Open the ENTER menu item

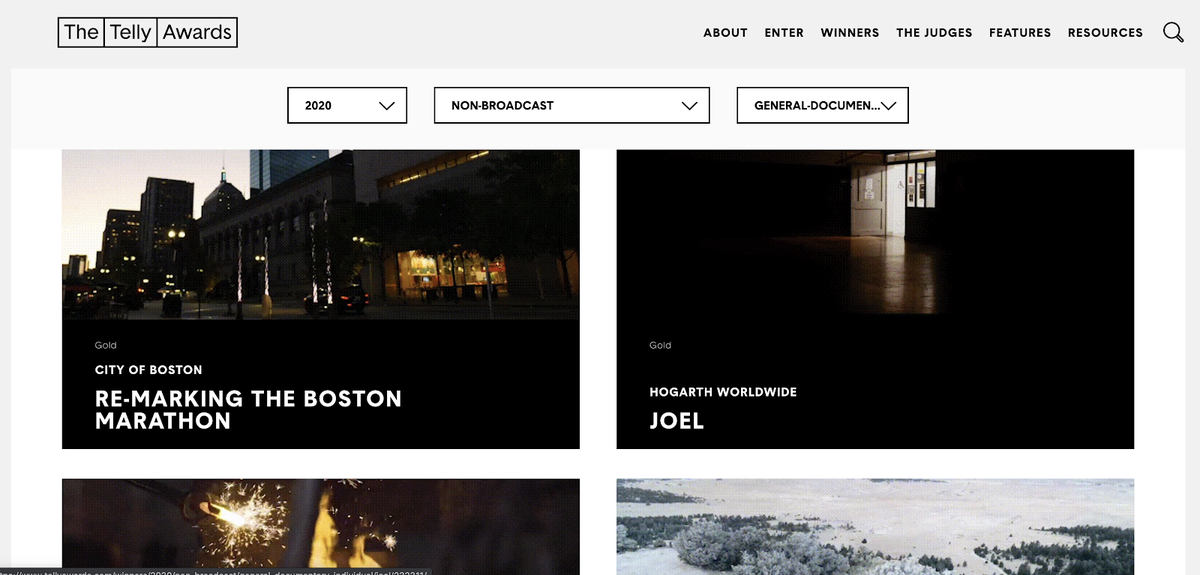pyautogui.click(x=784, y=33)
